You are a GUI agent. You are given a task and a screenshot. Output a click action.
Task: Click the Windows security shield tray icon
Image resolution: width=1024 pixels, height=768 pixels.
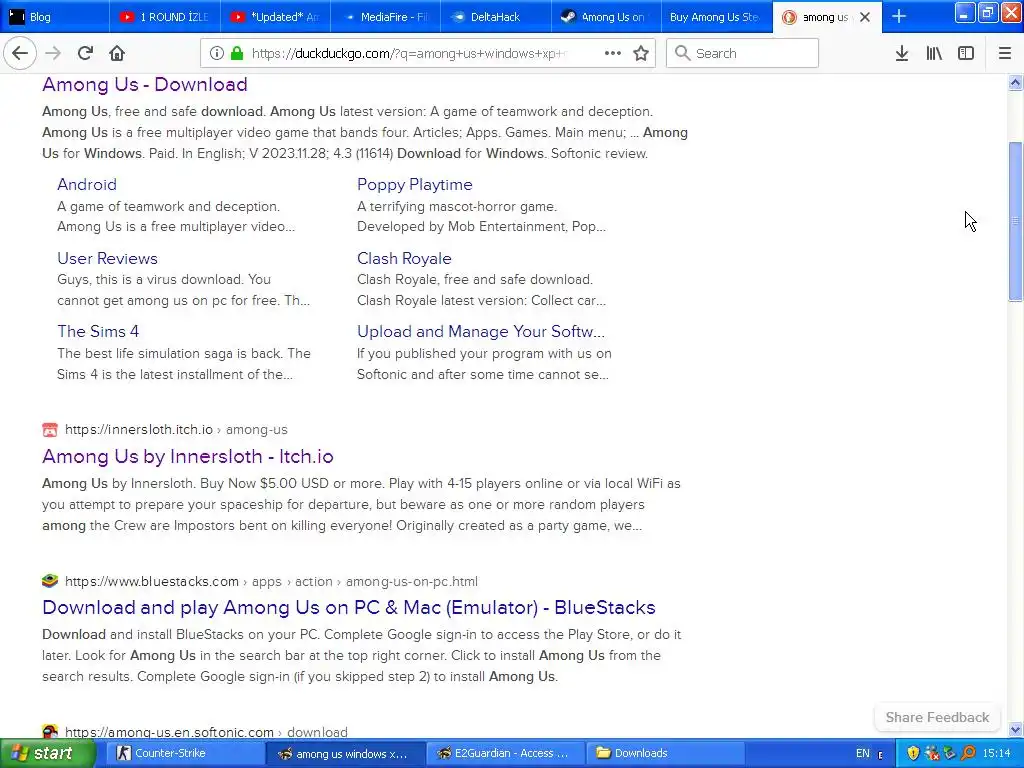(913, 753)
